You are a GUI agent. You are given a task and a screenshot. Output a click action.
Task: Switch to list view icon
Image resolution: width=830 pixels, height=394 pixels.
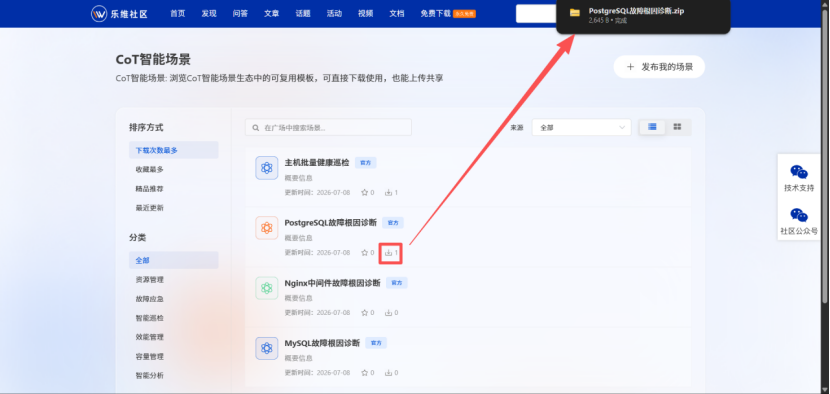pos(652,127)
